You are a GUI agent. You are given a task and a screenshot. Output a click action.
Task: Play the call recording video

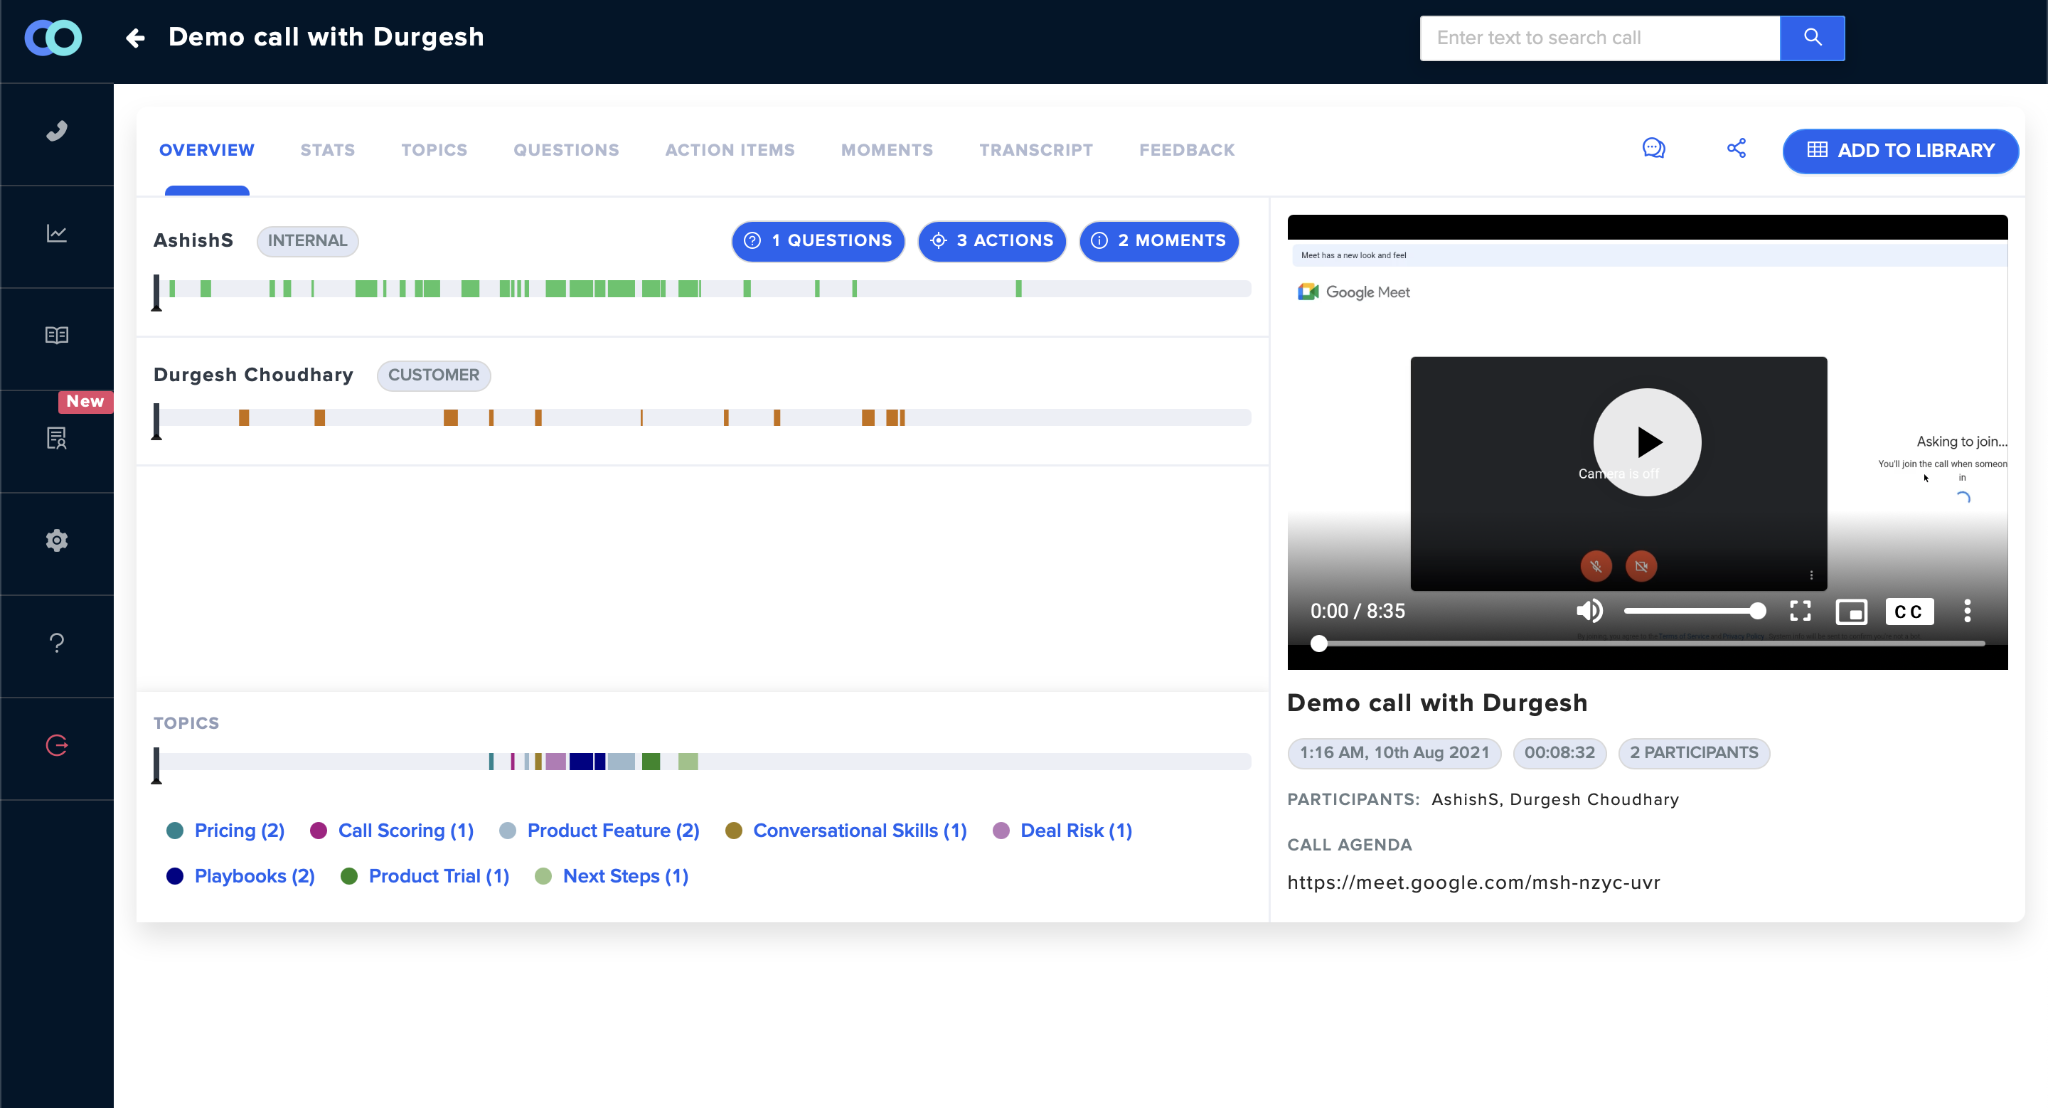click(1647, 442)
